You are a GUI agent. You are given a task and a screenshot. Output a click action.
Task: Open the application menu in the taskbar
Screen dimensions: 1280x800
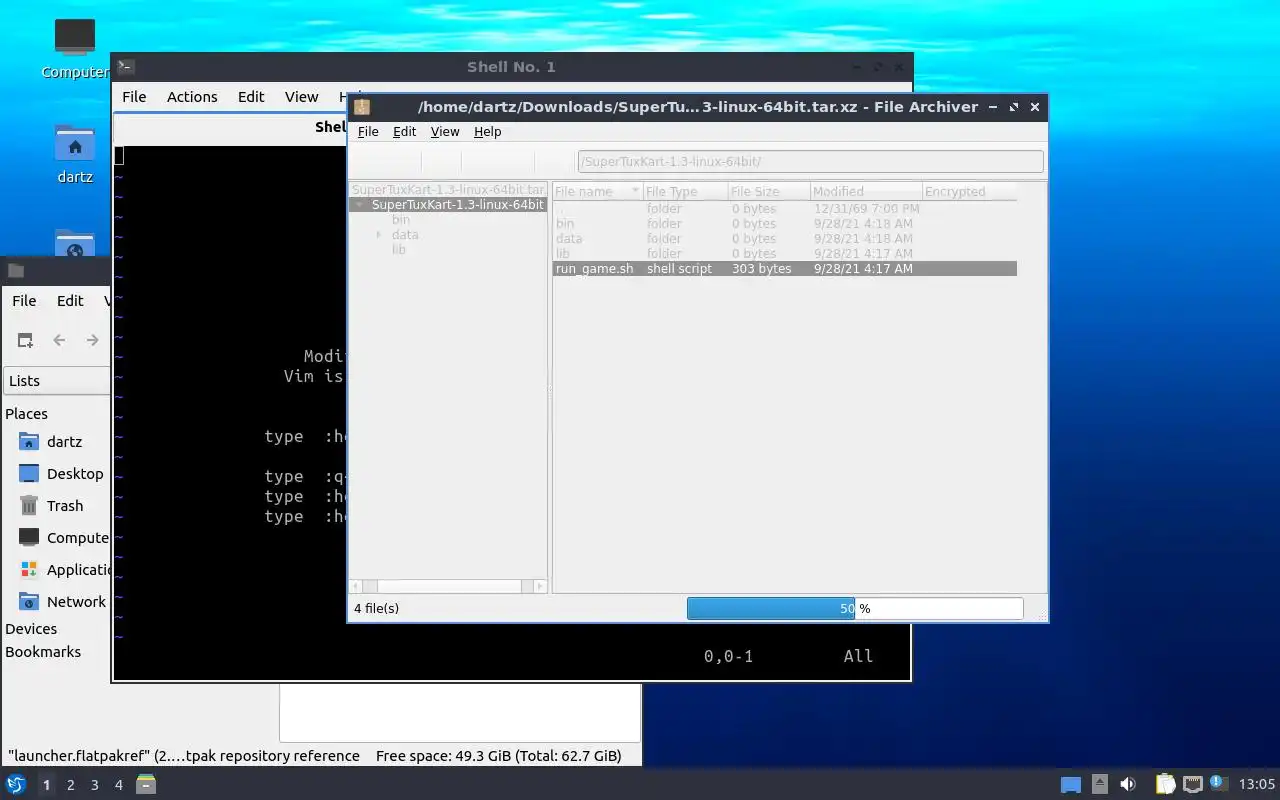click(x=15, y=784)
